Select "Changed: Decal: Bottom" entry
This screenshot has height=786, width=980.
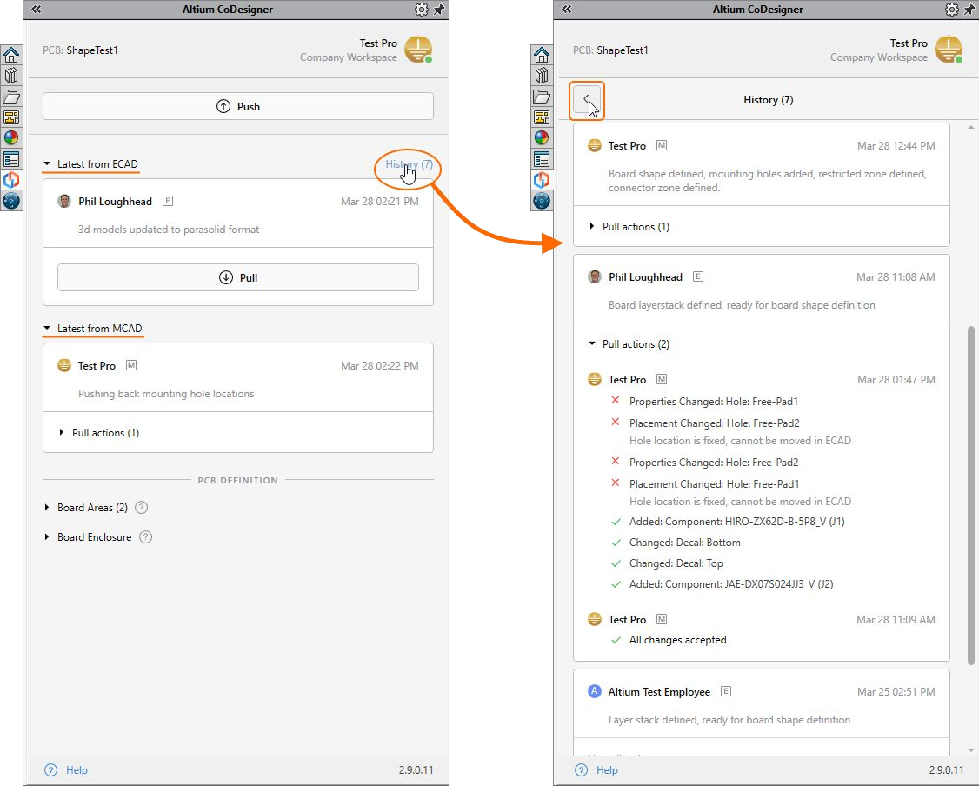click(x=685, y=542)
